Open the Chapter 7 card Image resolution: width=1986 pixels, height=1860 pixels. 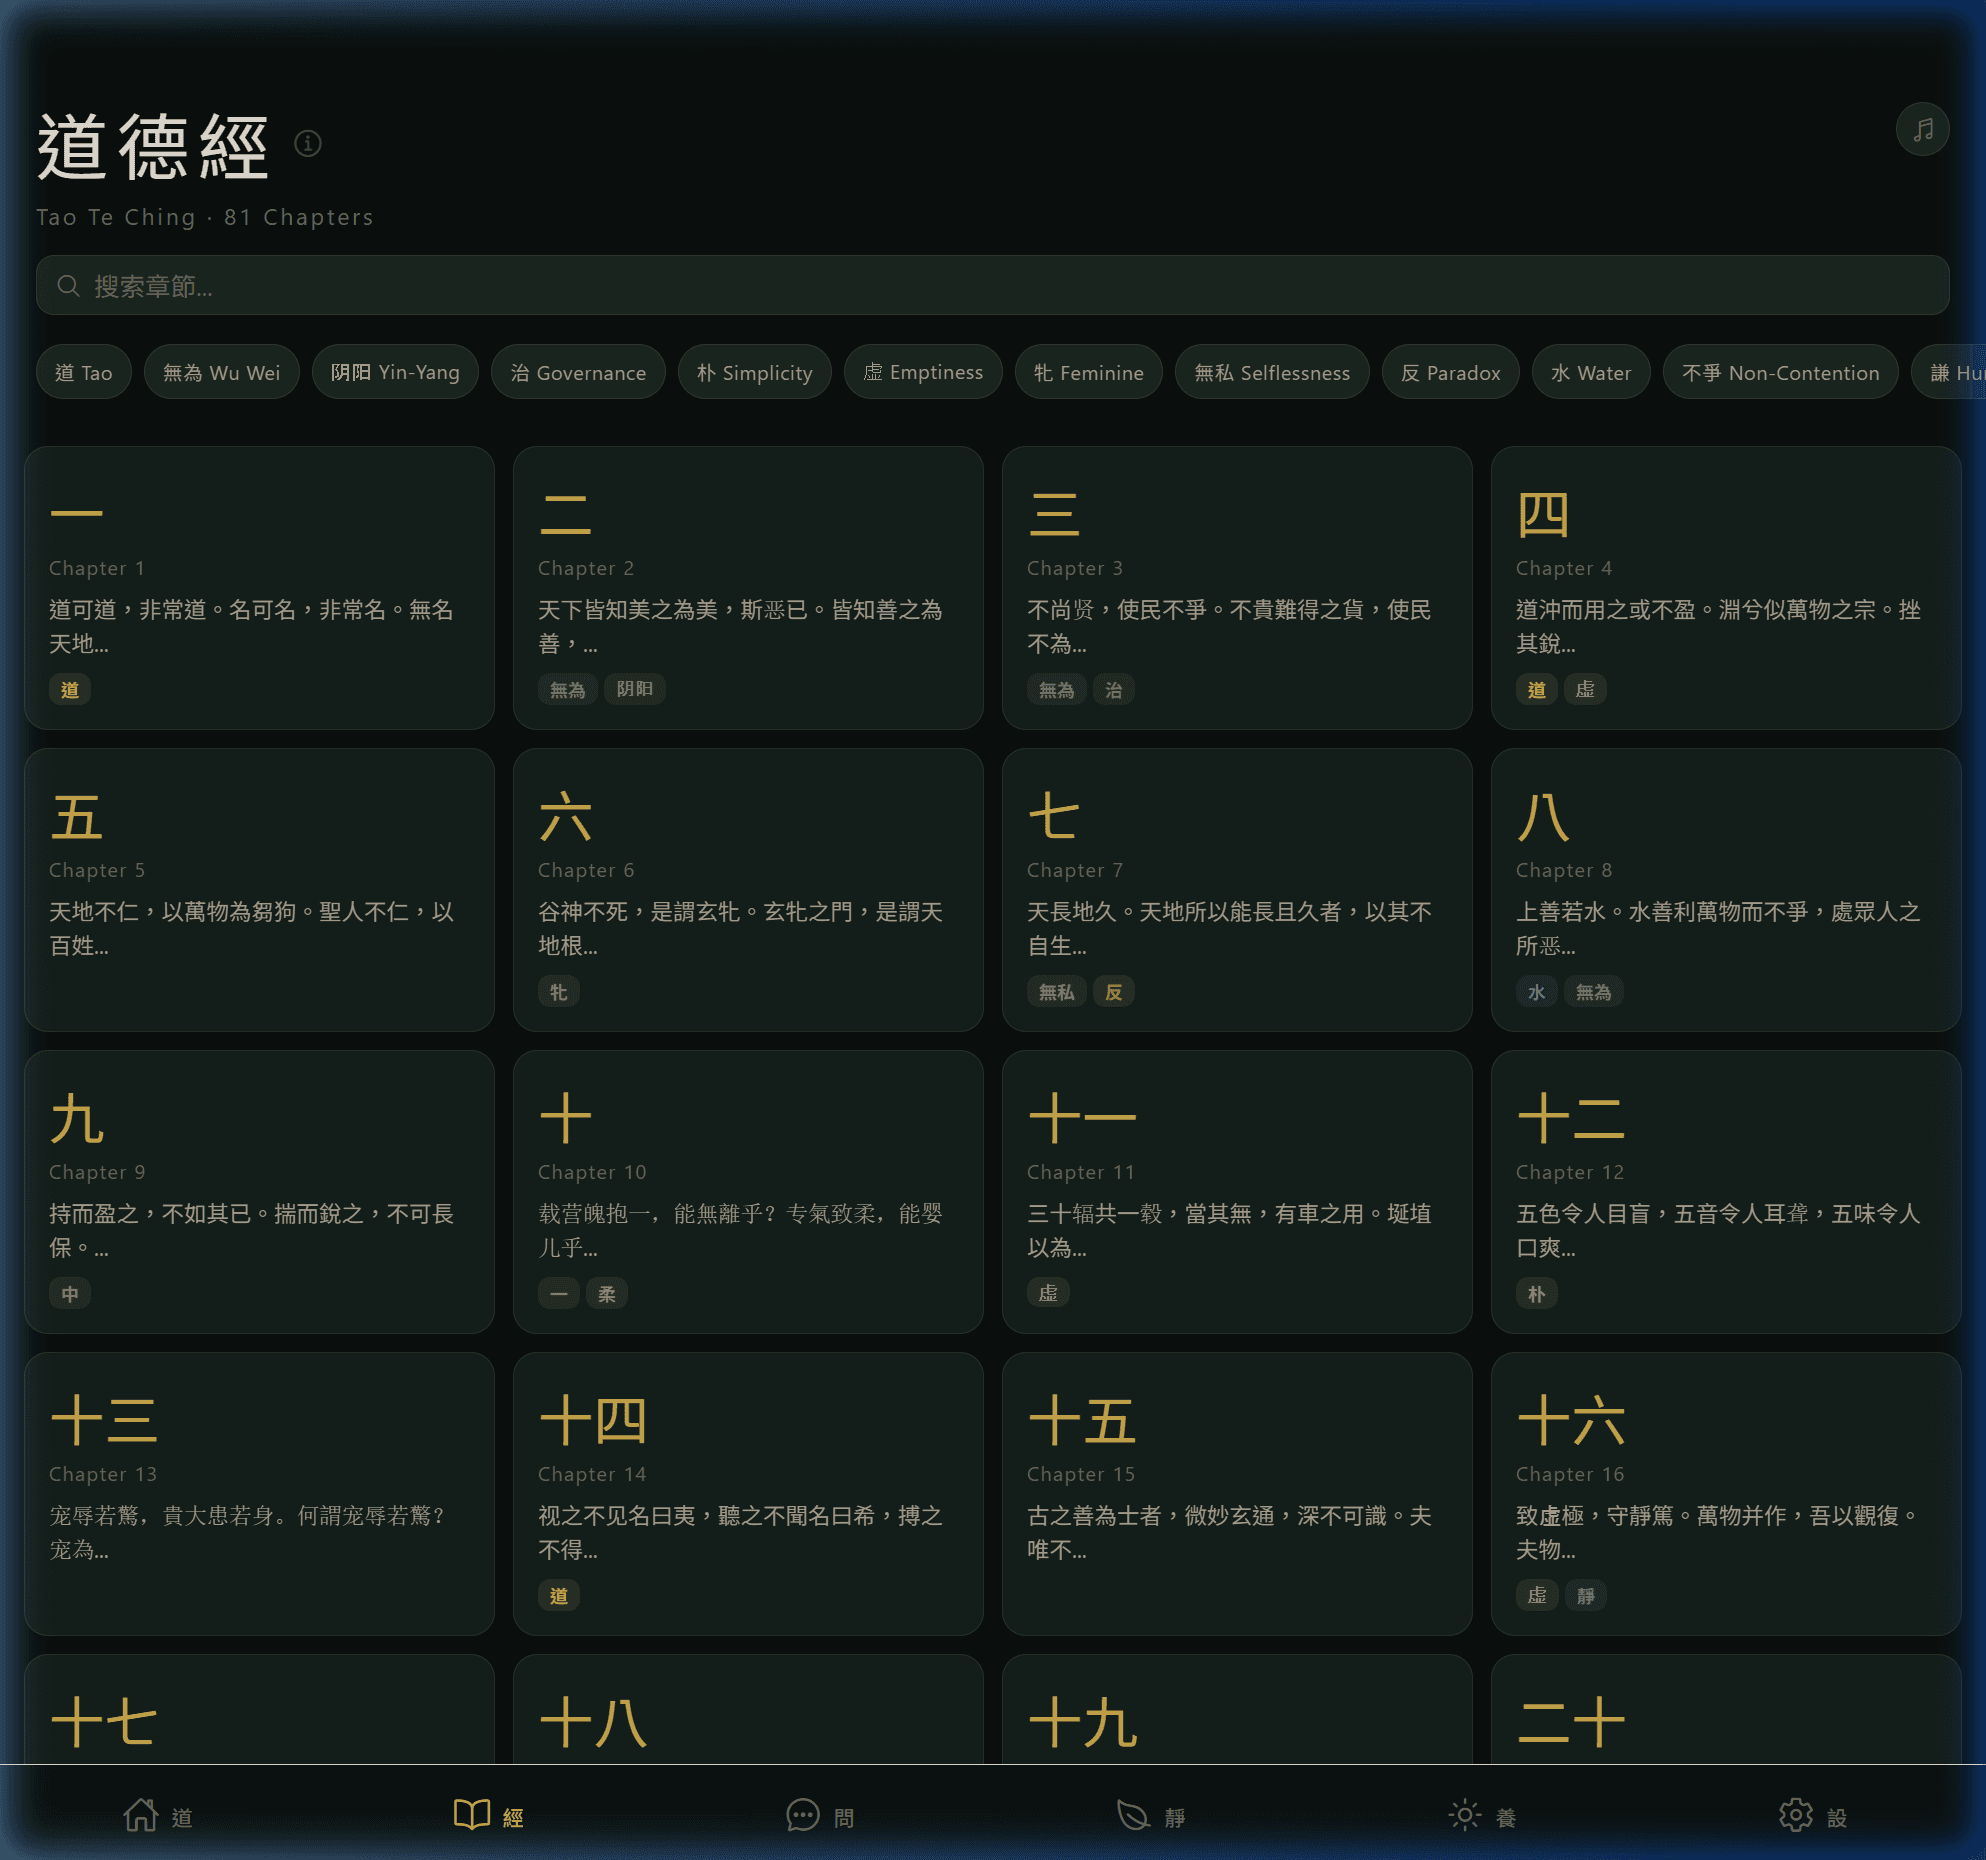pyautogui.click(x=1237, y=890)
